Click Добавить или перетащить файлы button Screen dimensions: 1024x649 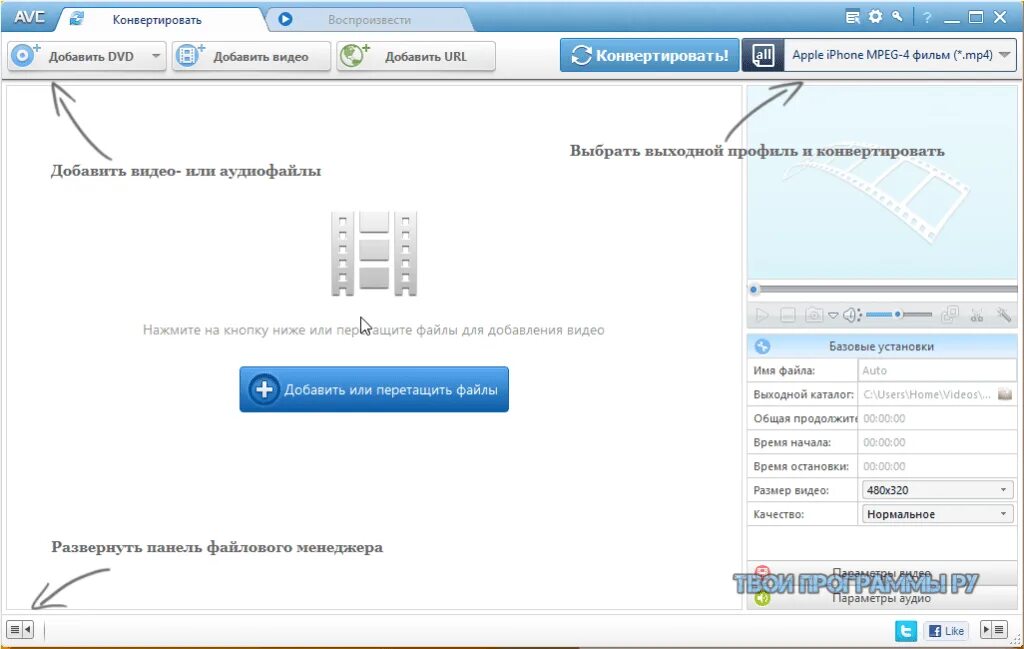[374, 389]
